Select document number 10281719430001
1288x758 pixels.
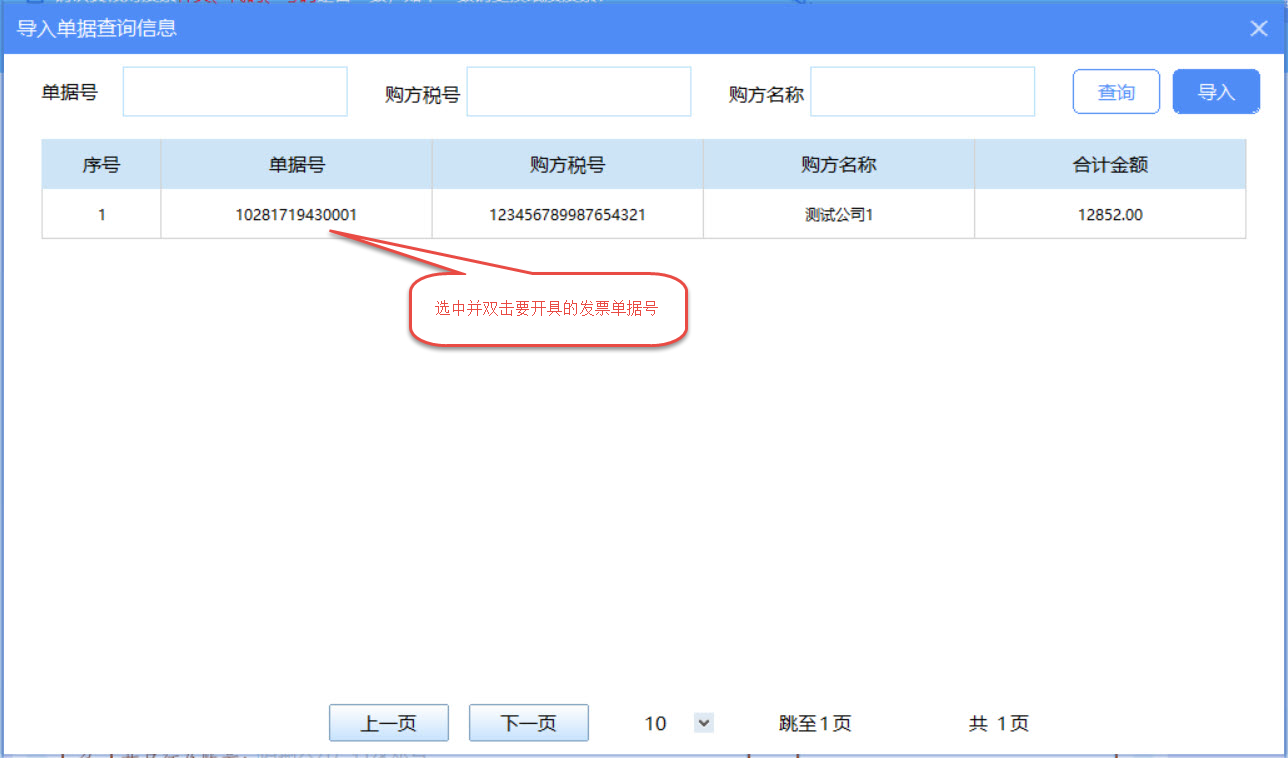coord(296,215)
